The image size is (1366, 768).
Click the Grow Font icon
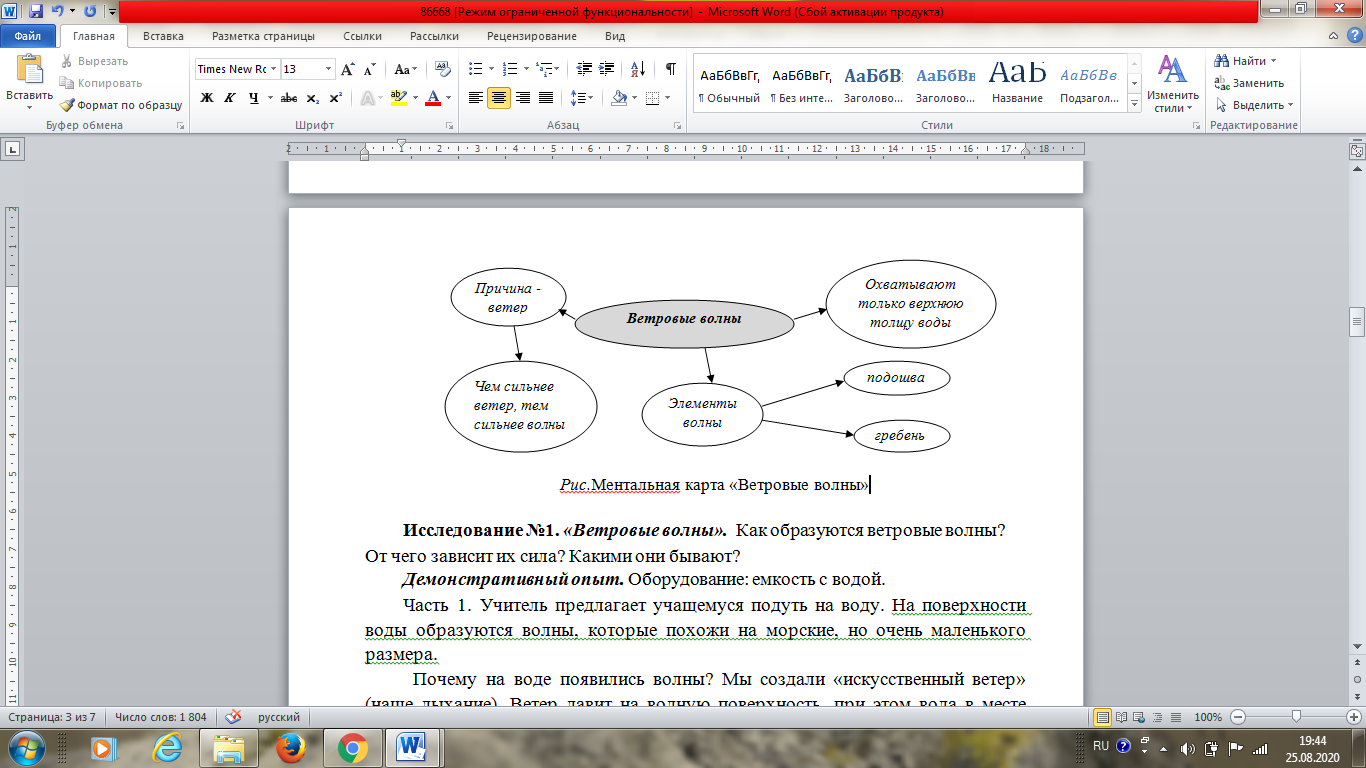click(347, 70)
